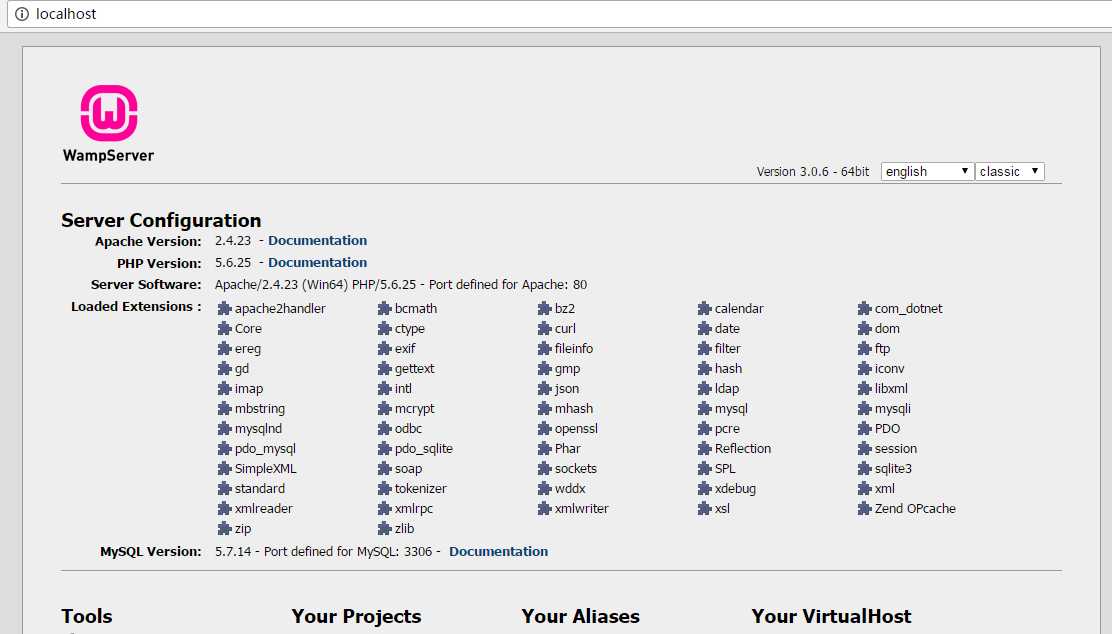Click puzzle icon next to zlib
This screenshot has width=1112, height=634.
click(x=384, y=528)
